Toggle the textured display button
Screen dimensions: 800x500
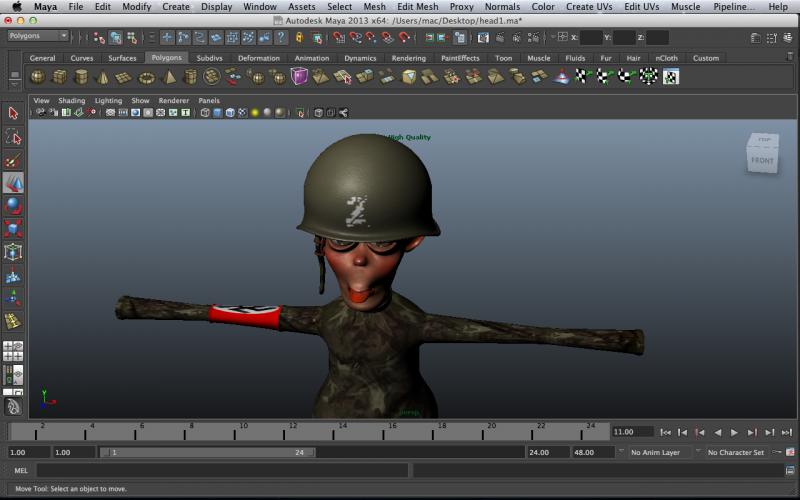click(x=242, y=113)
